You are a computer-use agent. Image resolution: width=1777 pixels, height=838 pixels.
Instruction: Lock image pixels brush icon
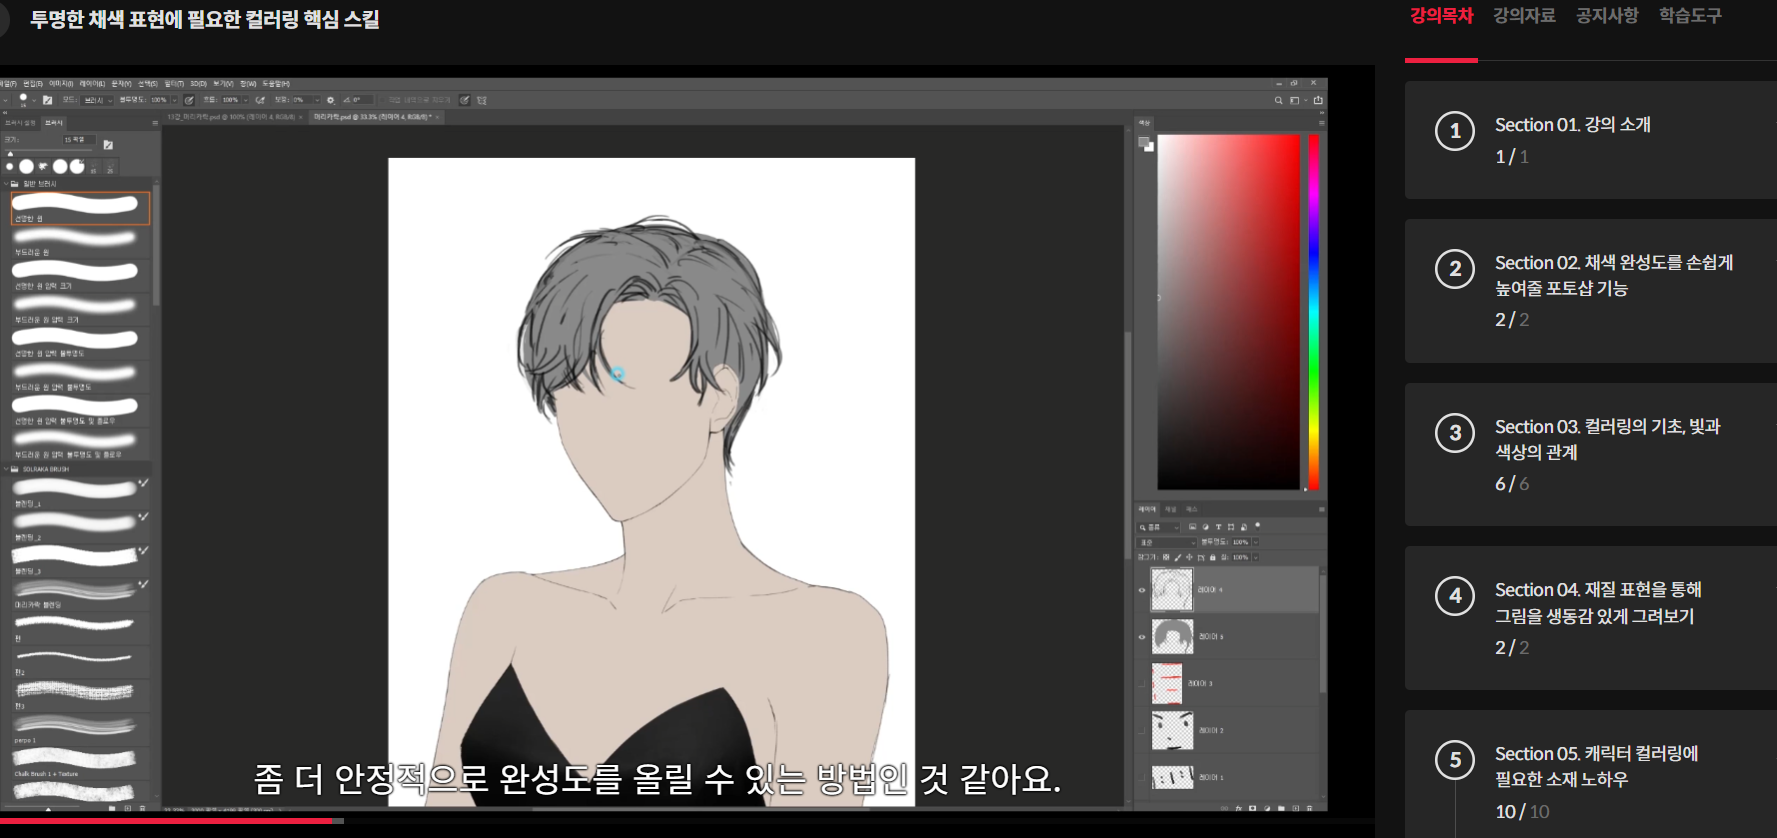pos(1178,557)
